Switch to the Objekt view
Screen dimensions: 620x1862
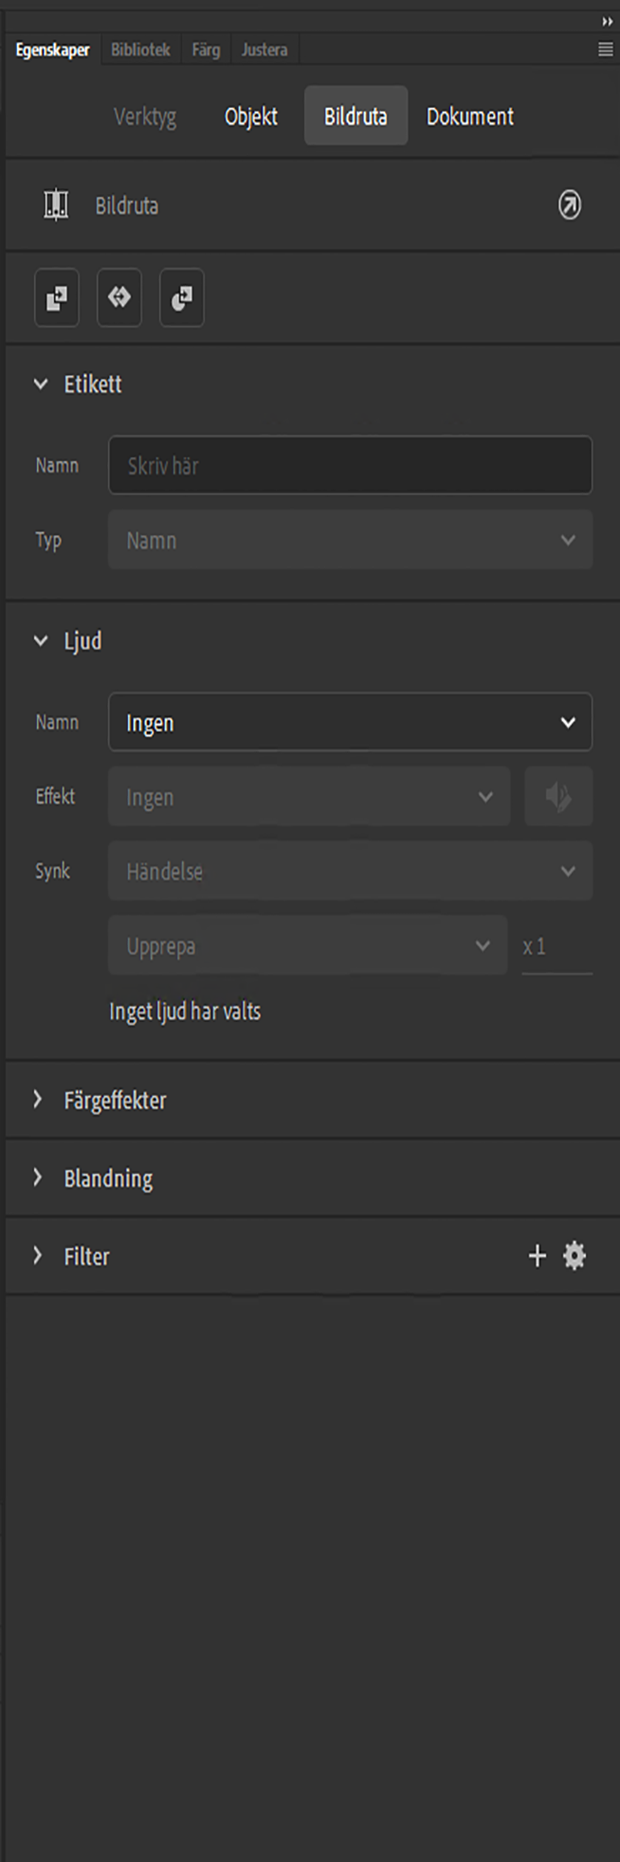(250, 116)
